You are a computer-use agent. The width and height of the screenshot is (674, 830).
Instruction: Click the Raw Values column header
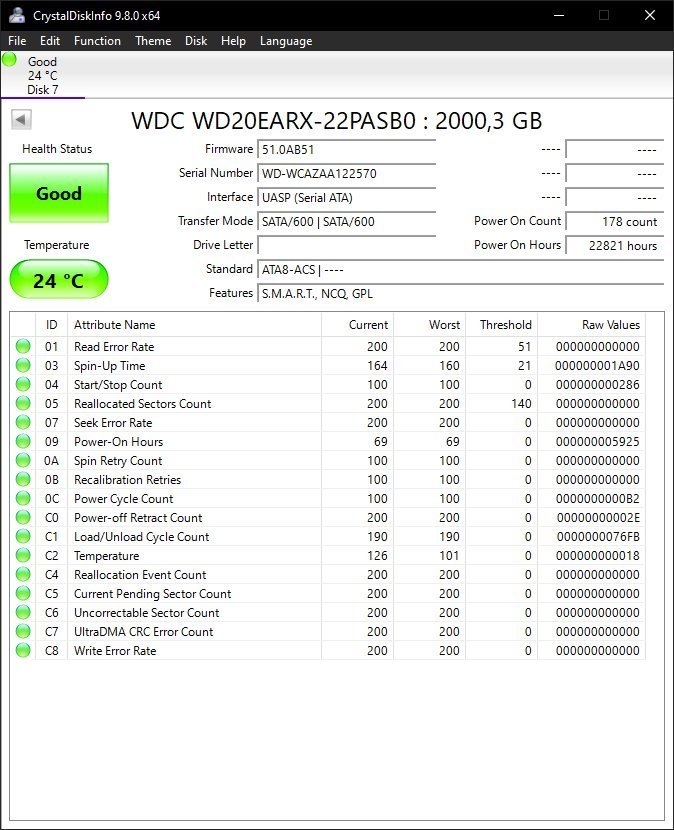610,325
